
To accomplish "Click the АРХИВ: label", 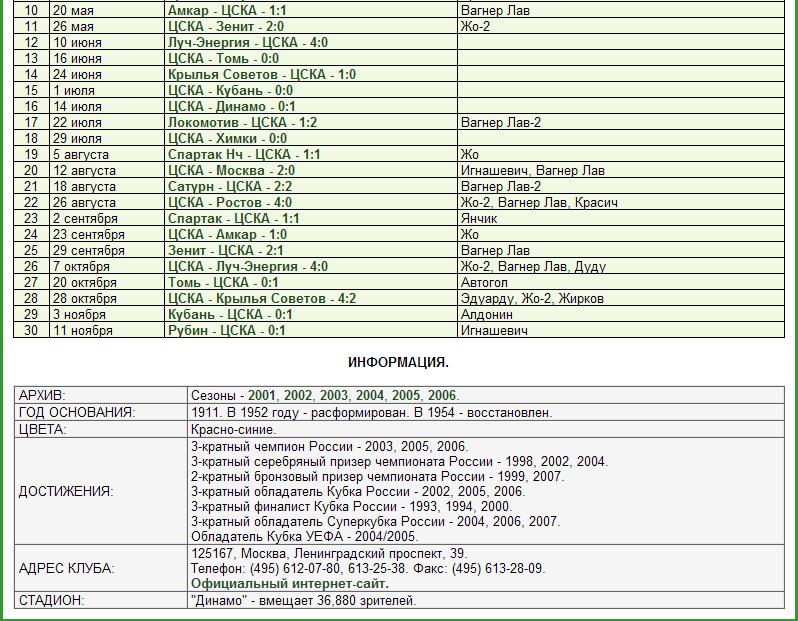I will coord(42,396).
